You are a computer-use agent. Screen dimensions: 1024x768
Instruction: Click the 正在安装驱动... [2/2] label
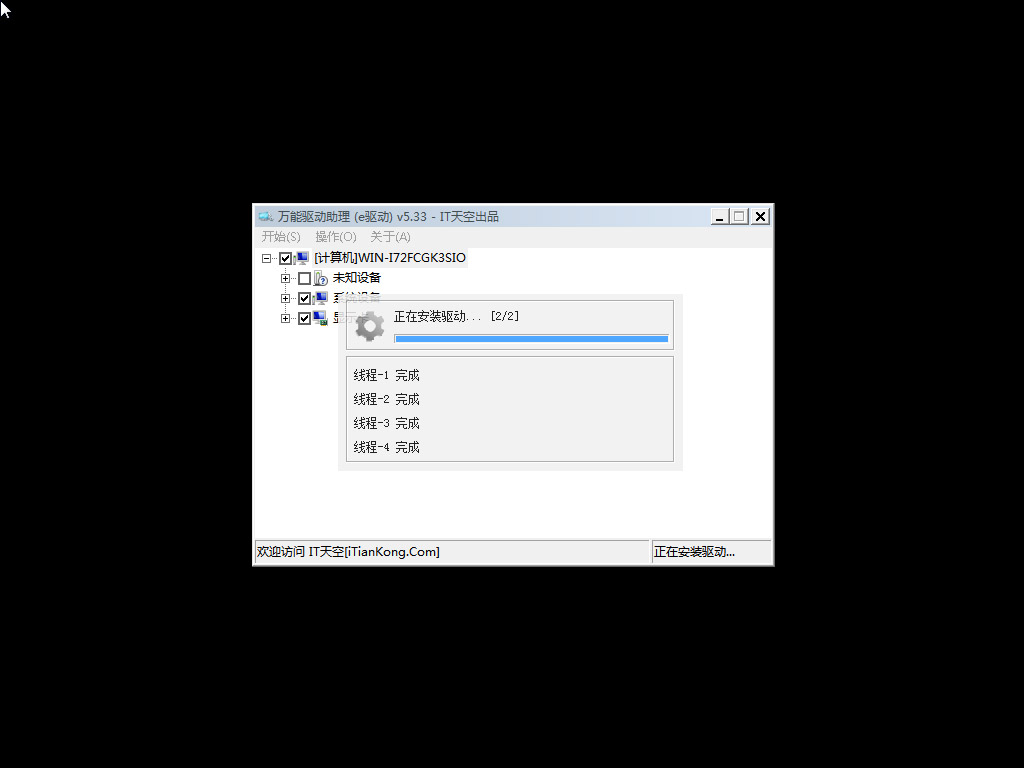pyautogui.click(x=456, y=316)
